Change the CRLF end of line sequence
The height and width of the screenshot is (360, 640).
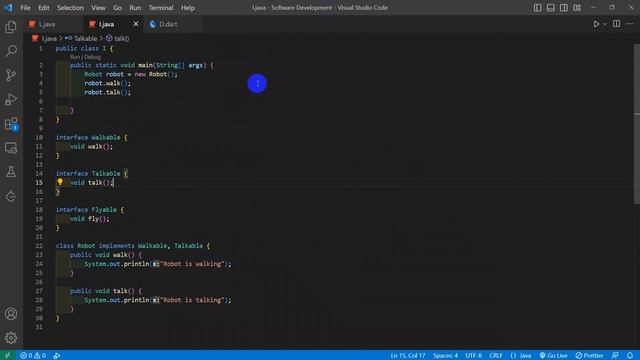tap(496, 355)
